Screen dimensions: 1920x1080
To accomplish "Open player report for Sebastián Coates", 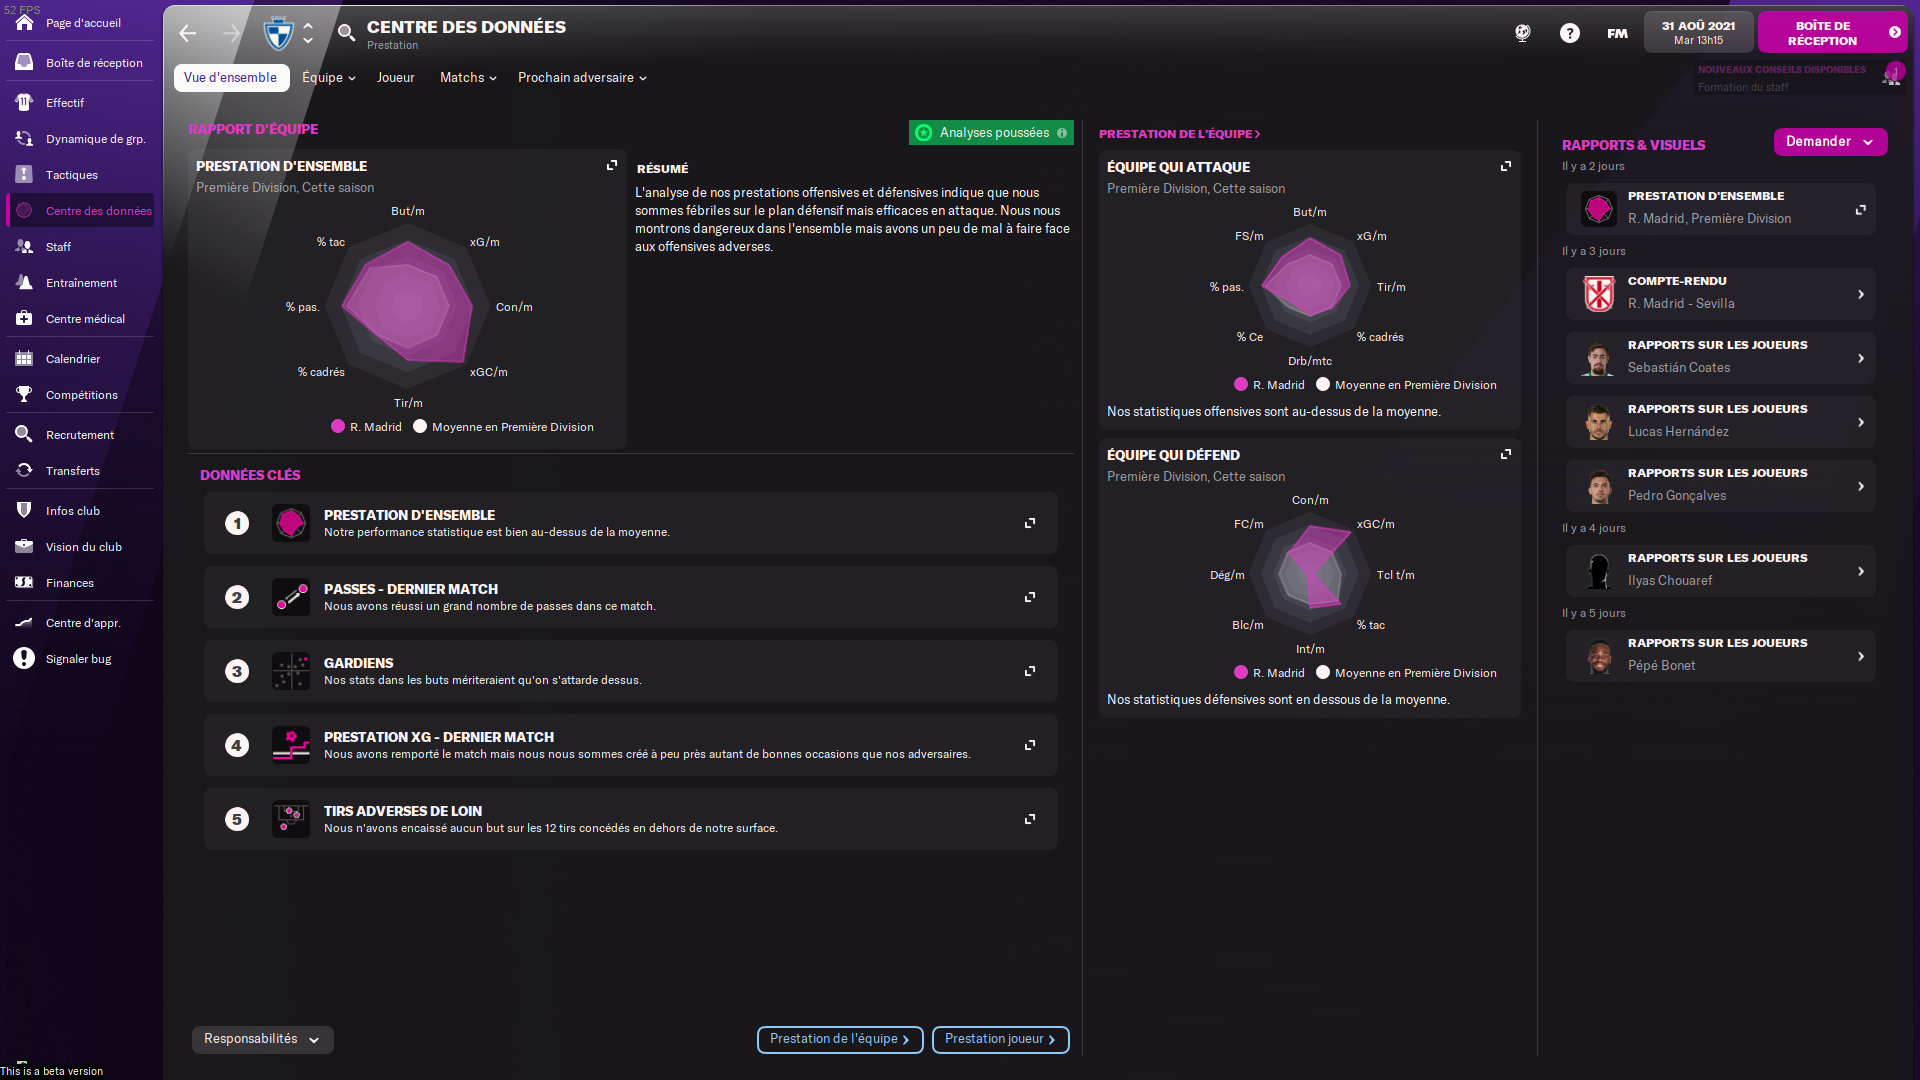I will coord(1720,357).
